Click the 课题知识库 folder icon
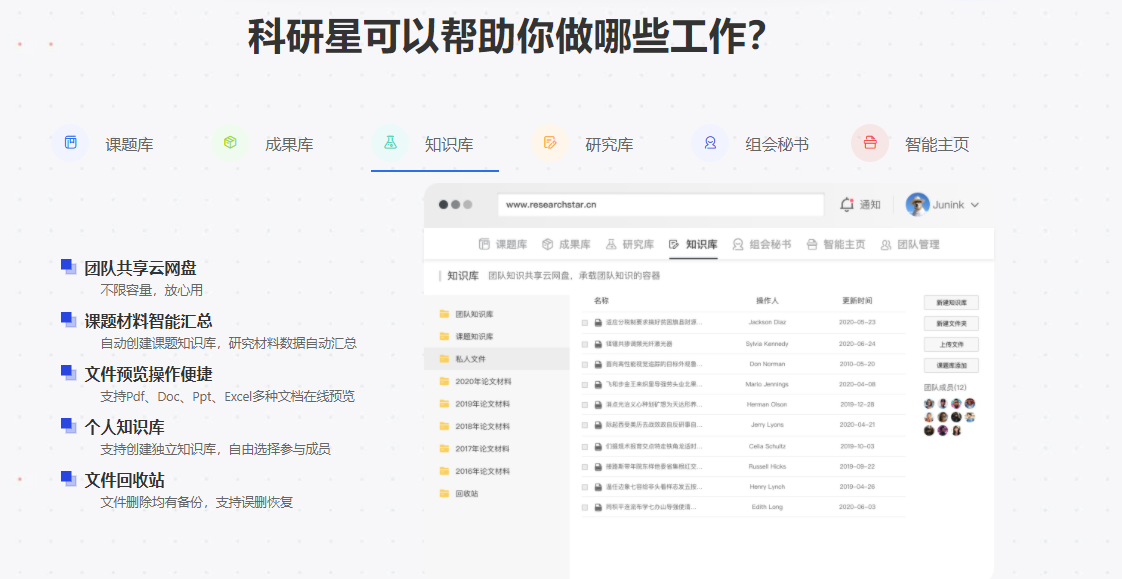This screenshot has width=1122, height=579. (x=444, y=336)
